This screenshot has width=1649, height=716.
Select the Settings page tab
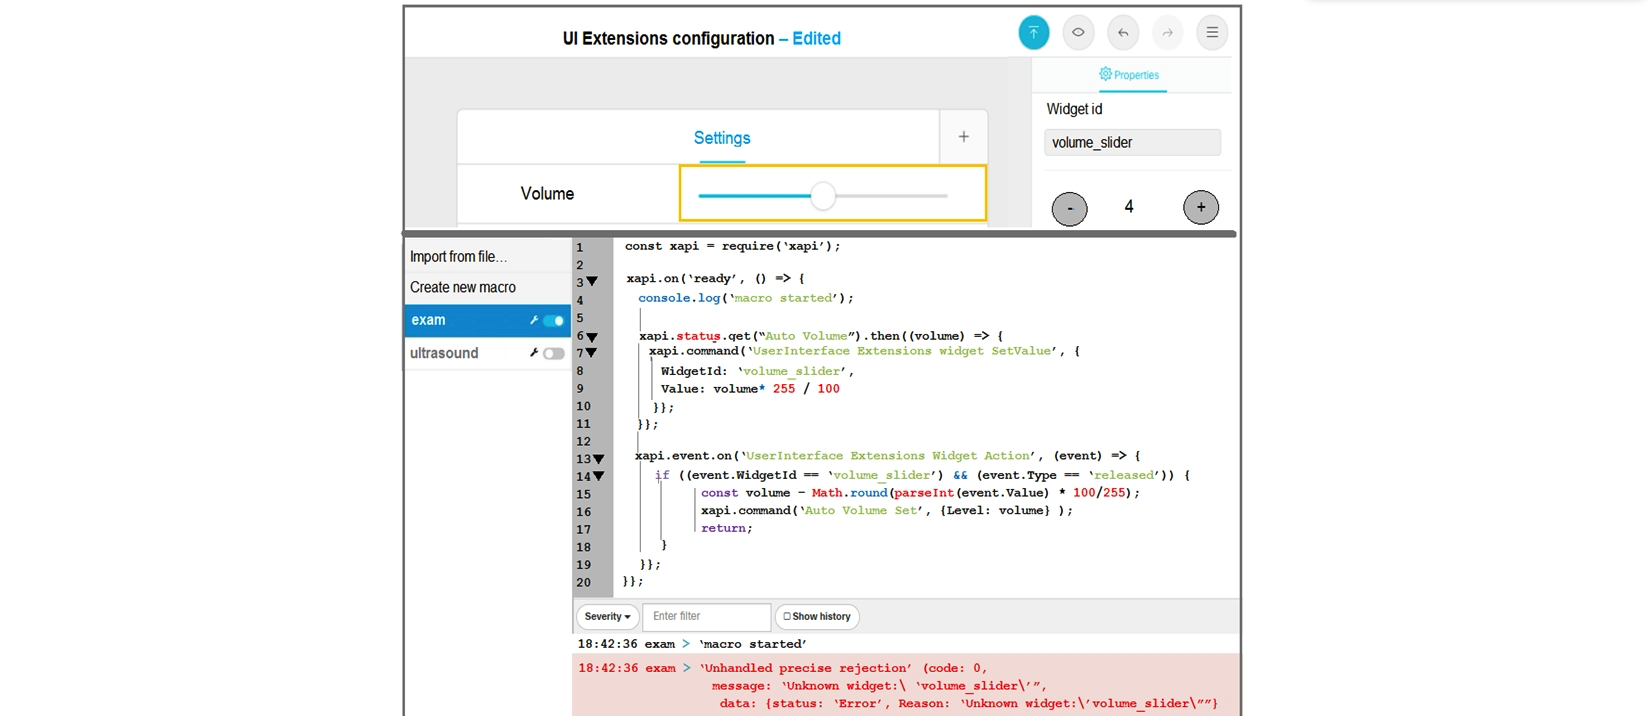point(722,138)
